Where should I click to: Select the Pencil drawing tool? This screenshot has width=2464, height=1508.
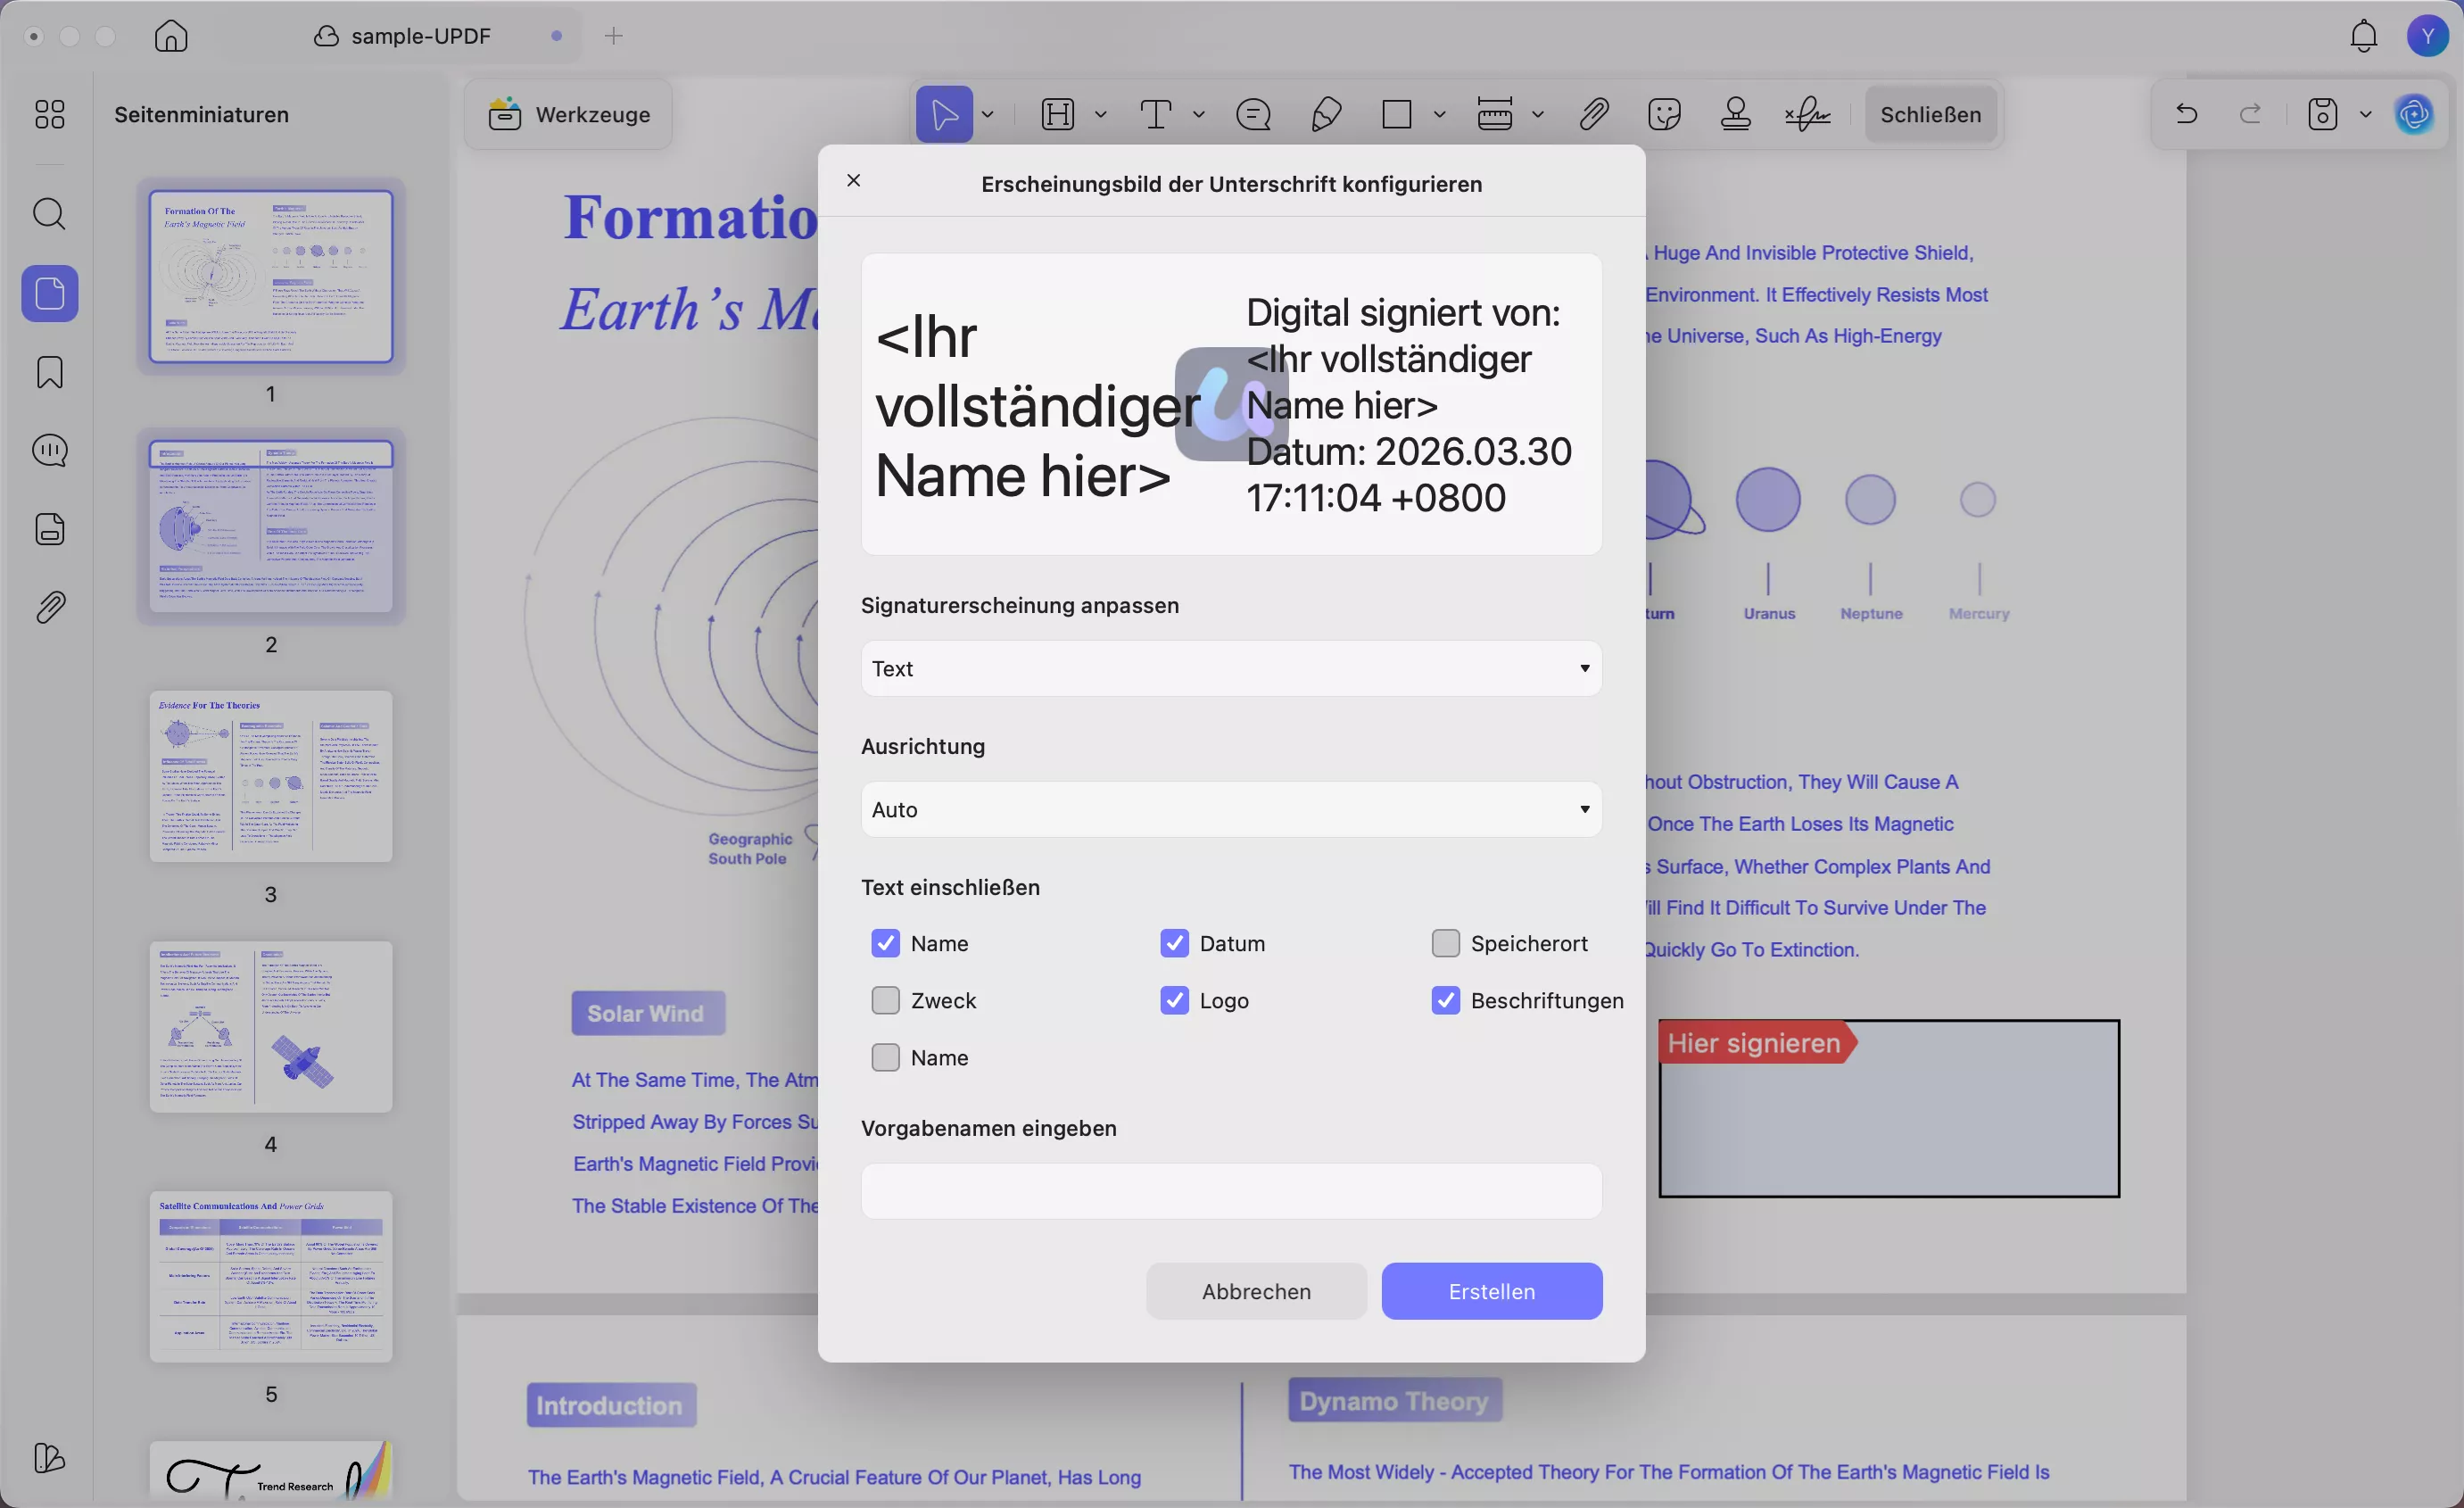pyautogui.click(x=1325, y=114)
